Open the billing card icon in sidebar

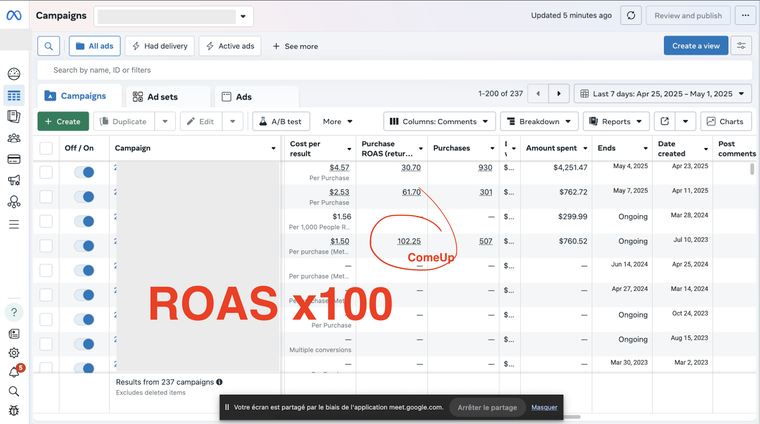point(14,159)
